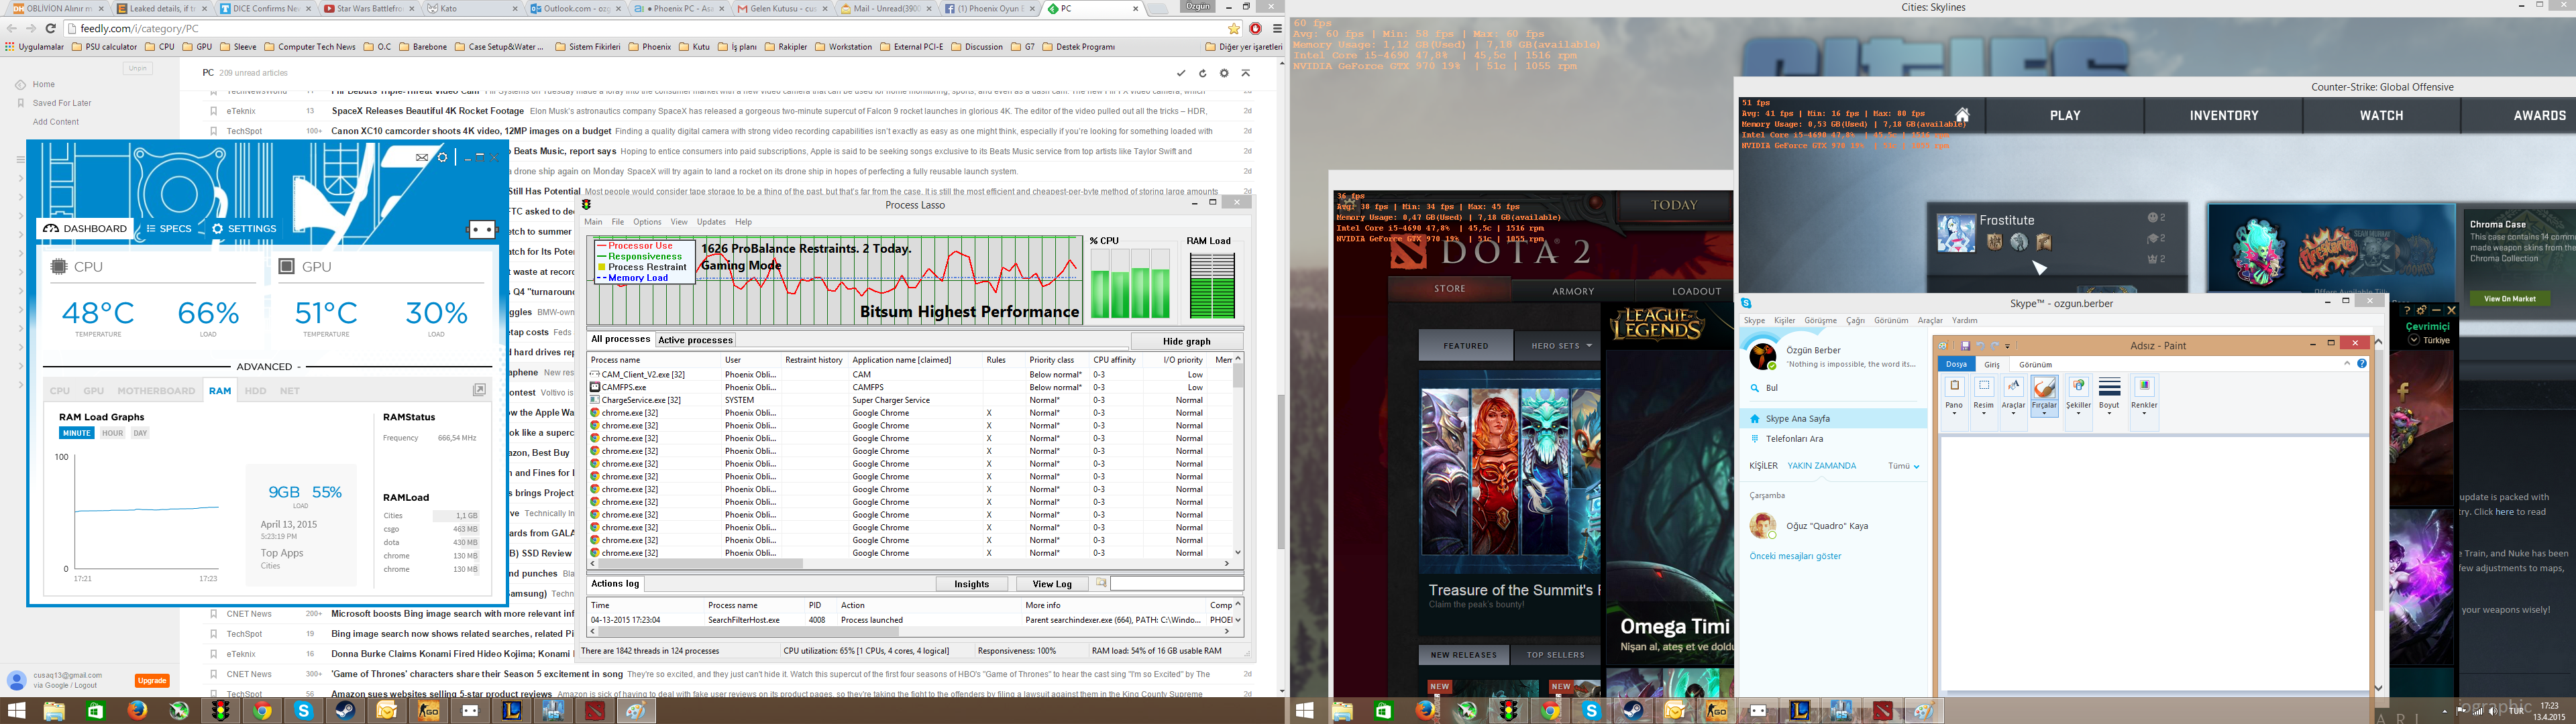2576x724 pixels.
Task: Switch RAM graph to DAY
Action: point(140,433)
